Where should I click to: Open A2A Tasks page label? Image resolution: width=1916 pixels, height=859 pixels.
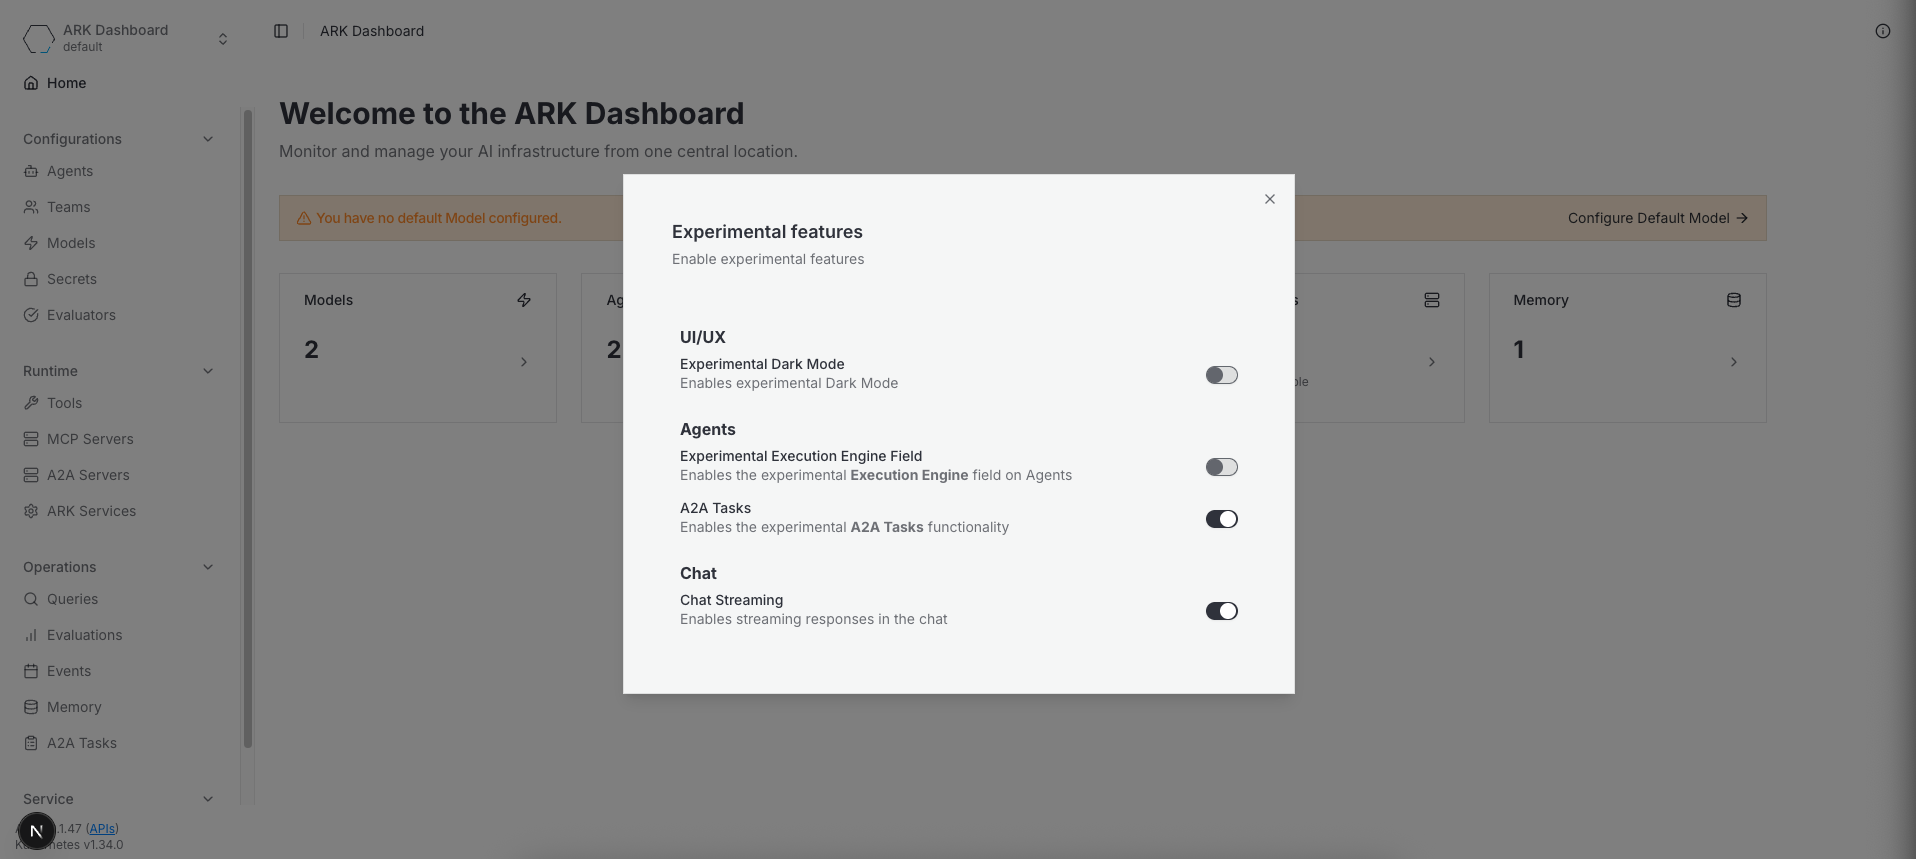pos(82,743)
